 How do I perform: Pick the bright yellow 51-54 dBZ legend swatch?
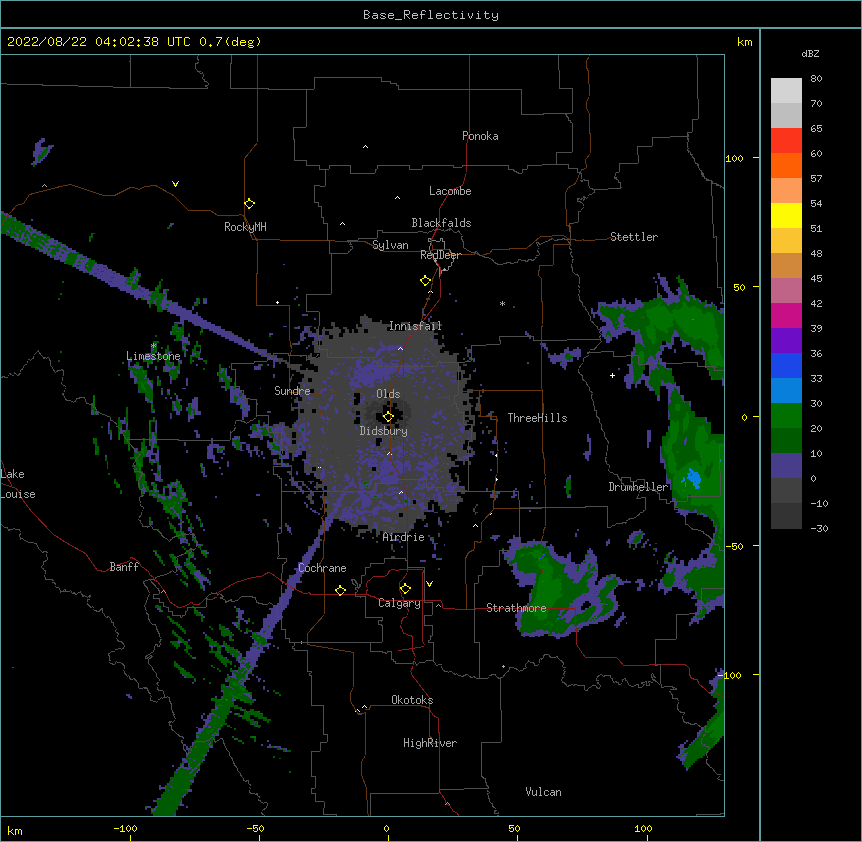coord(786,215)
